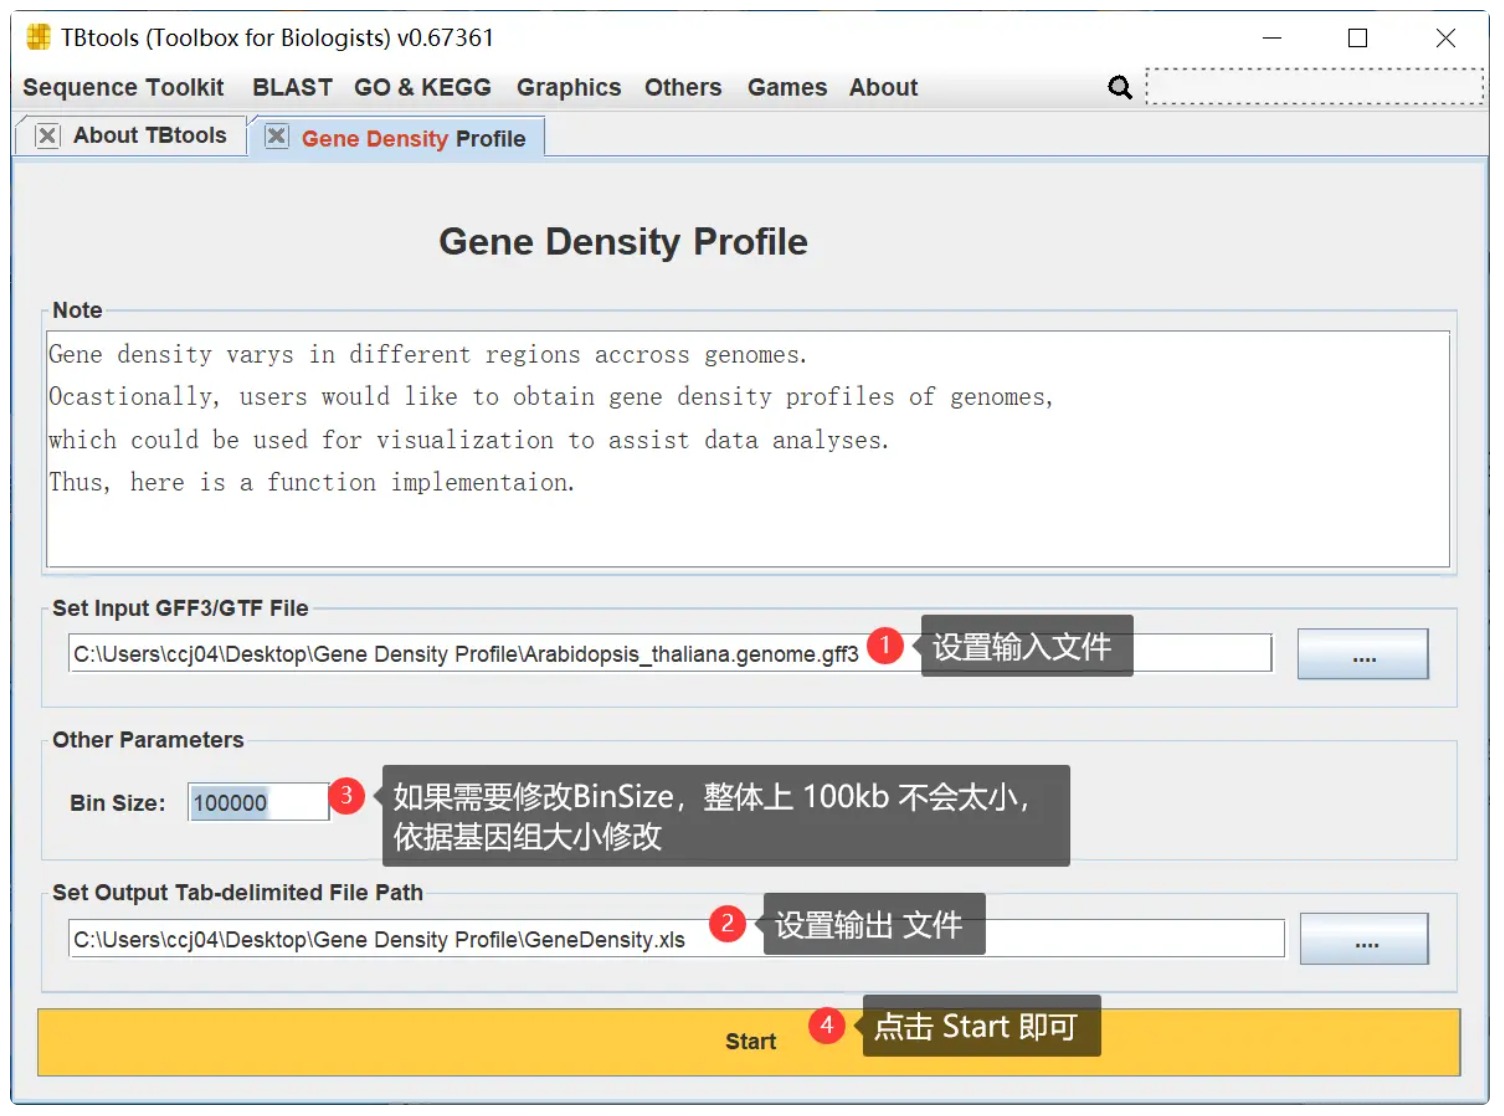Click the 'Gene Density Profile' heading

[x=623, y=242]
